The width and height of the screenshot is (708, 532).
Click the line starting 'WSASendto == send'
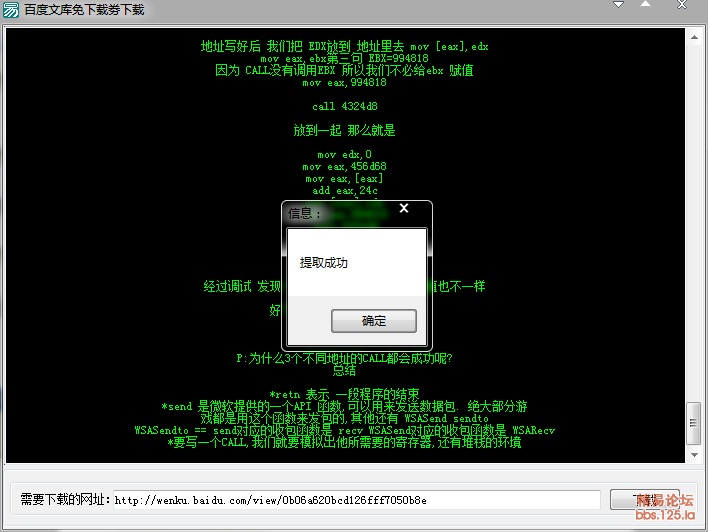(345, 430)
